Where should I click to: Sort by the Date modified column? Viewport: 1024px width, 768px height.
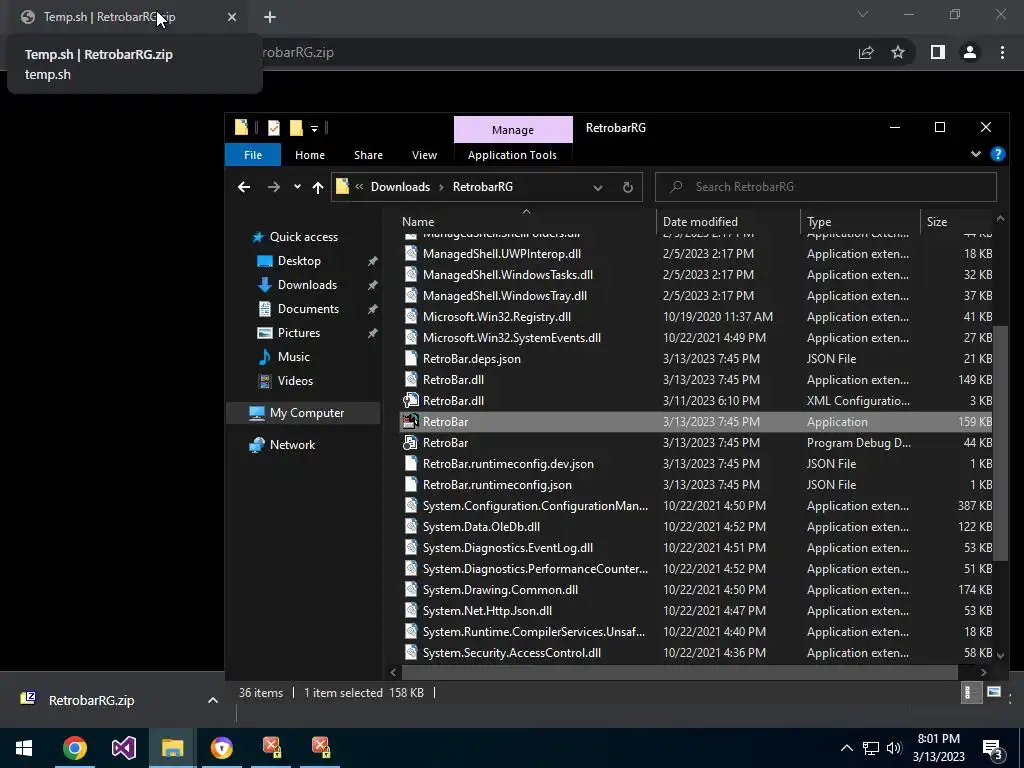point(728,221)
